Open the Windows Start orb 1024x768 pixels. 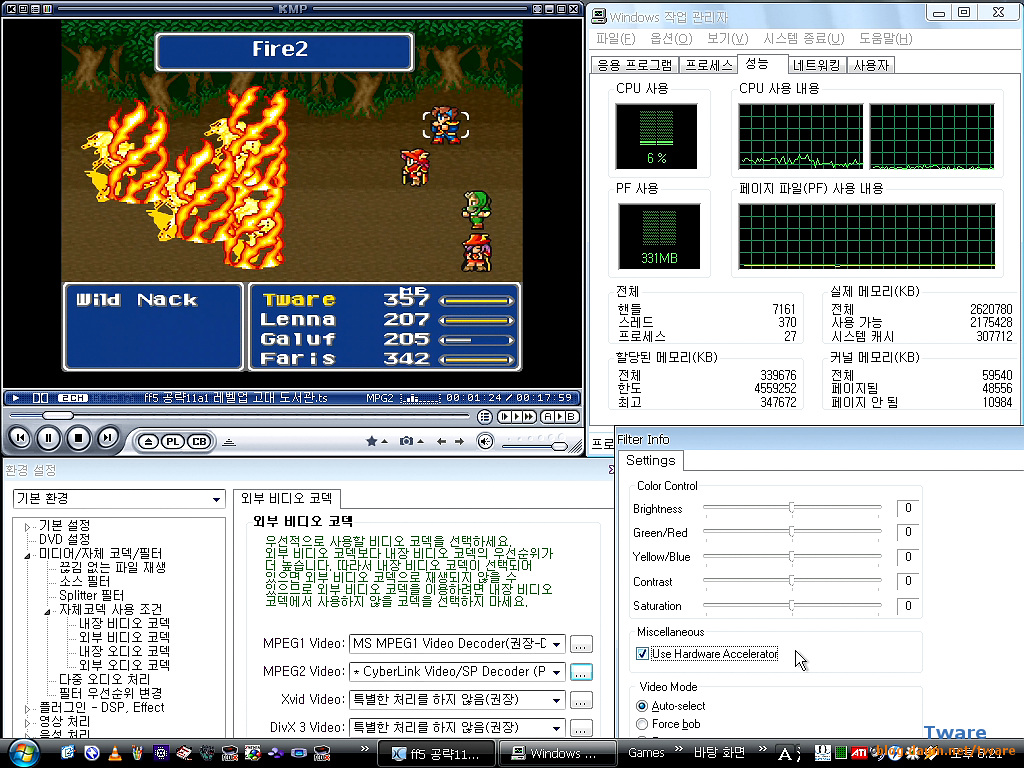pos(23,753)
